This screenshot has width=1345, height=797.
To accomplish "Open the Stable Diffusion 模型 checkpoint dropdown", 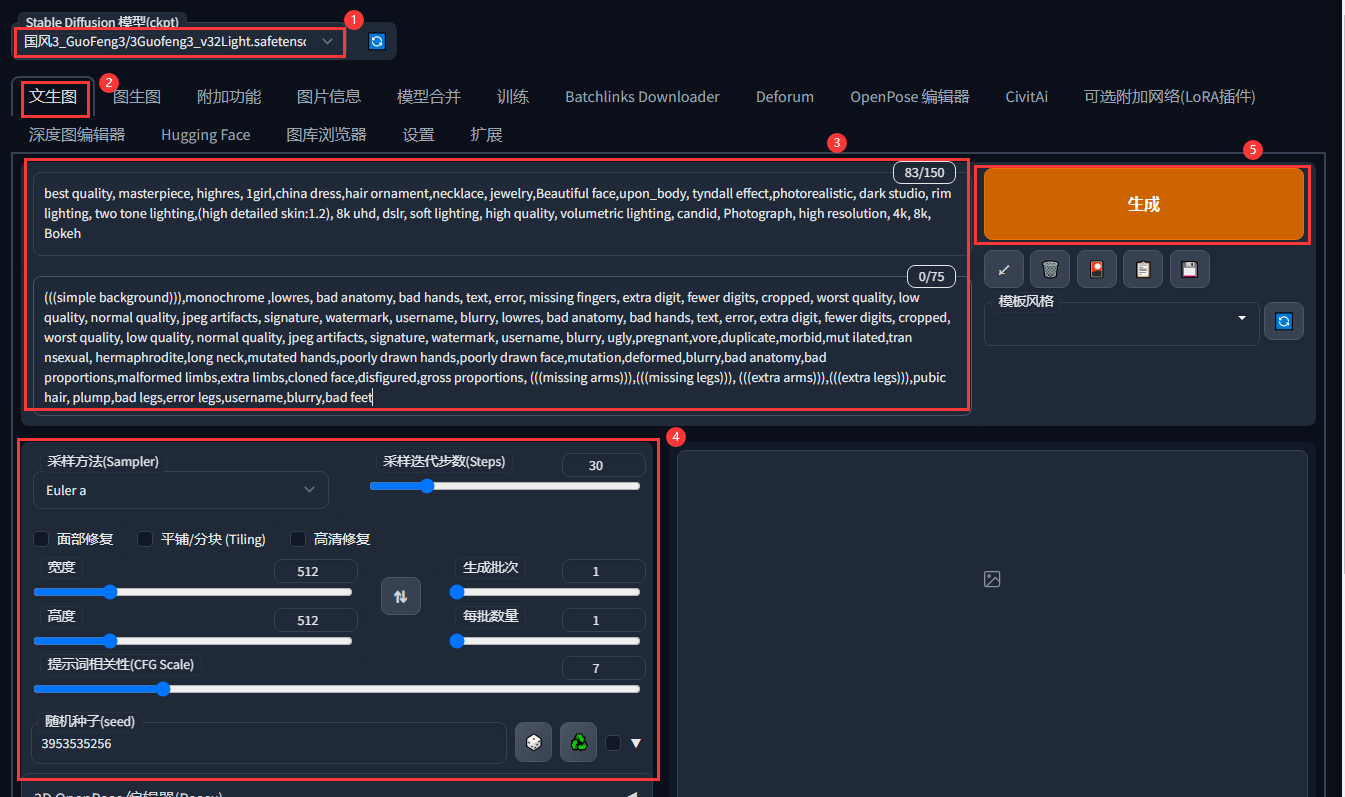I will (180, 42).
